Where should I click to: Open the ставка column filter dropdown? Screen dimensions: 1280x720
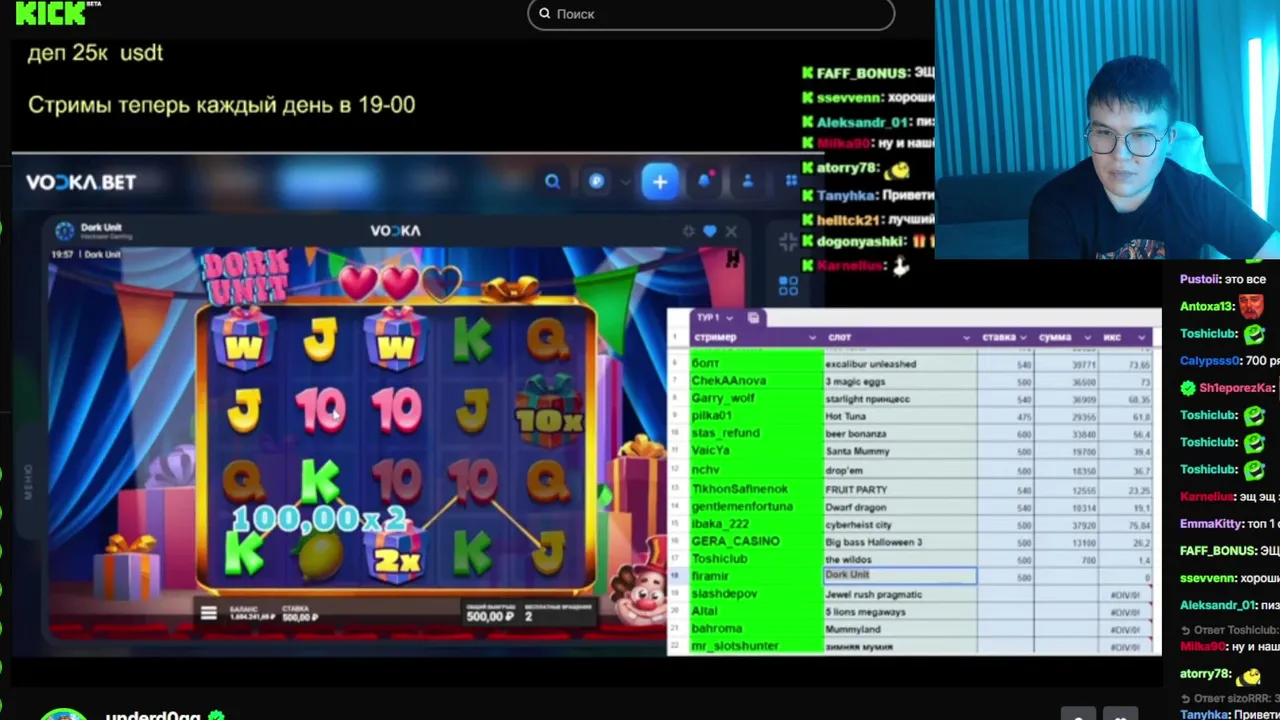pos(1023,338)
